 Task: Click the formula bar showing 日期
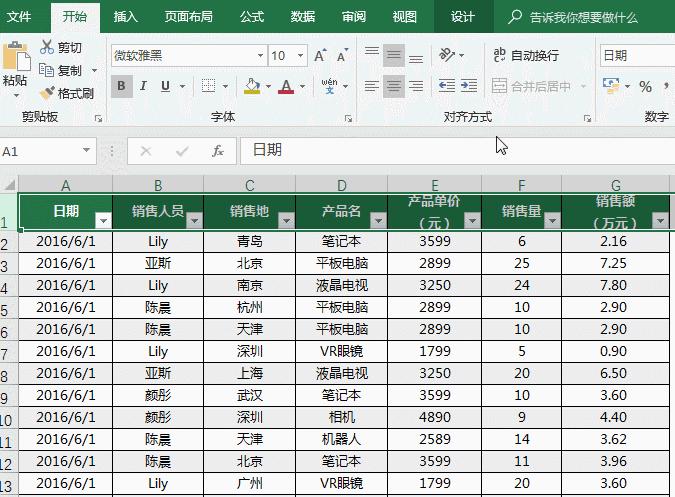pyautogui.click(x=457, y=151)
